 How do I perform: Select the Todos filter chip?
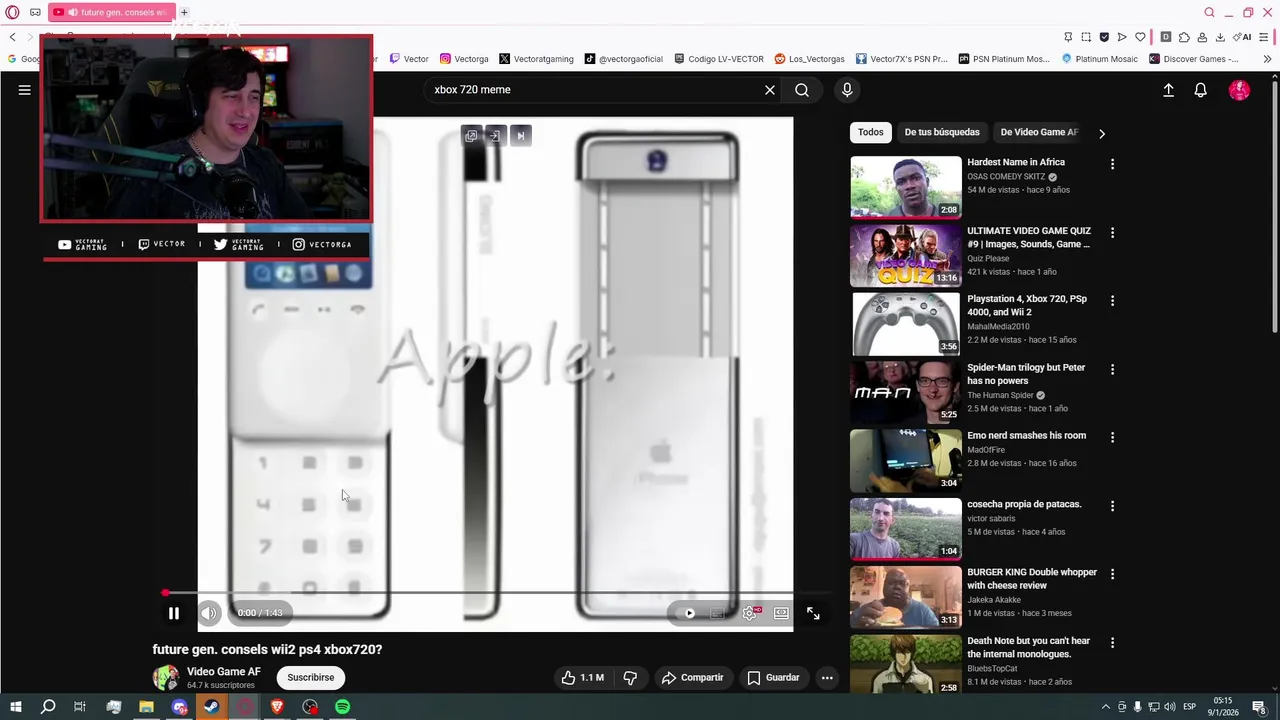coord(871,132)
